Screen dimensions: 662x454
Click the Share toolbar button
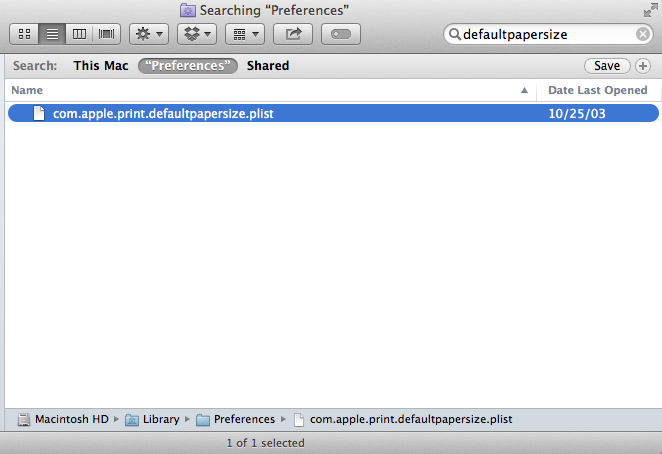293,34
